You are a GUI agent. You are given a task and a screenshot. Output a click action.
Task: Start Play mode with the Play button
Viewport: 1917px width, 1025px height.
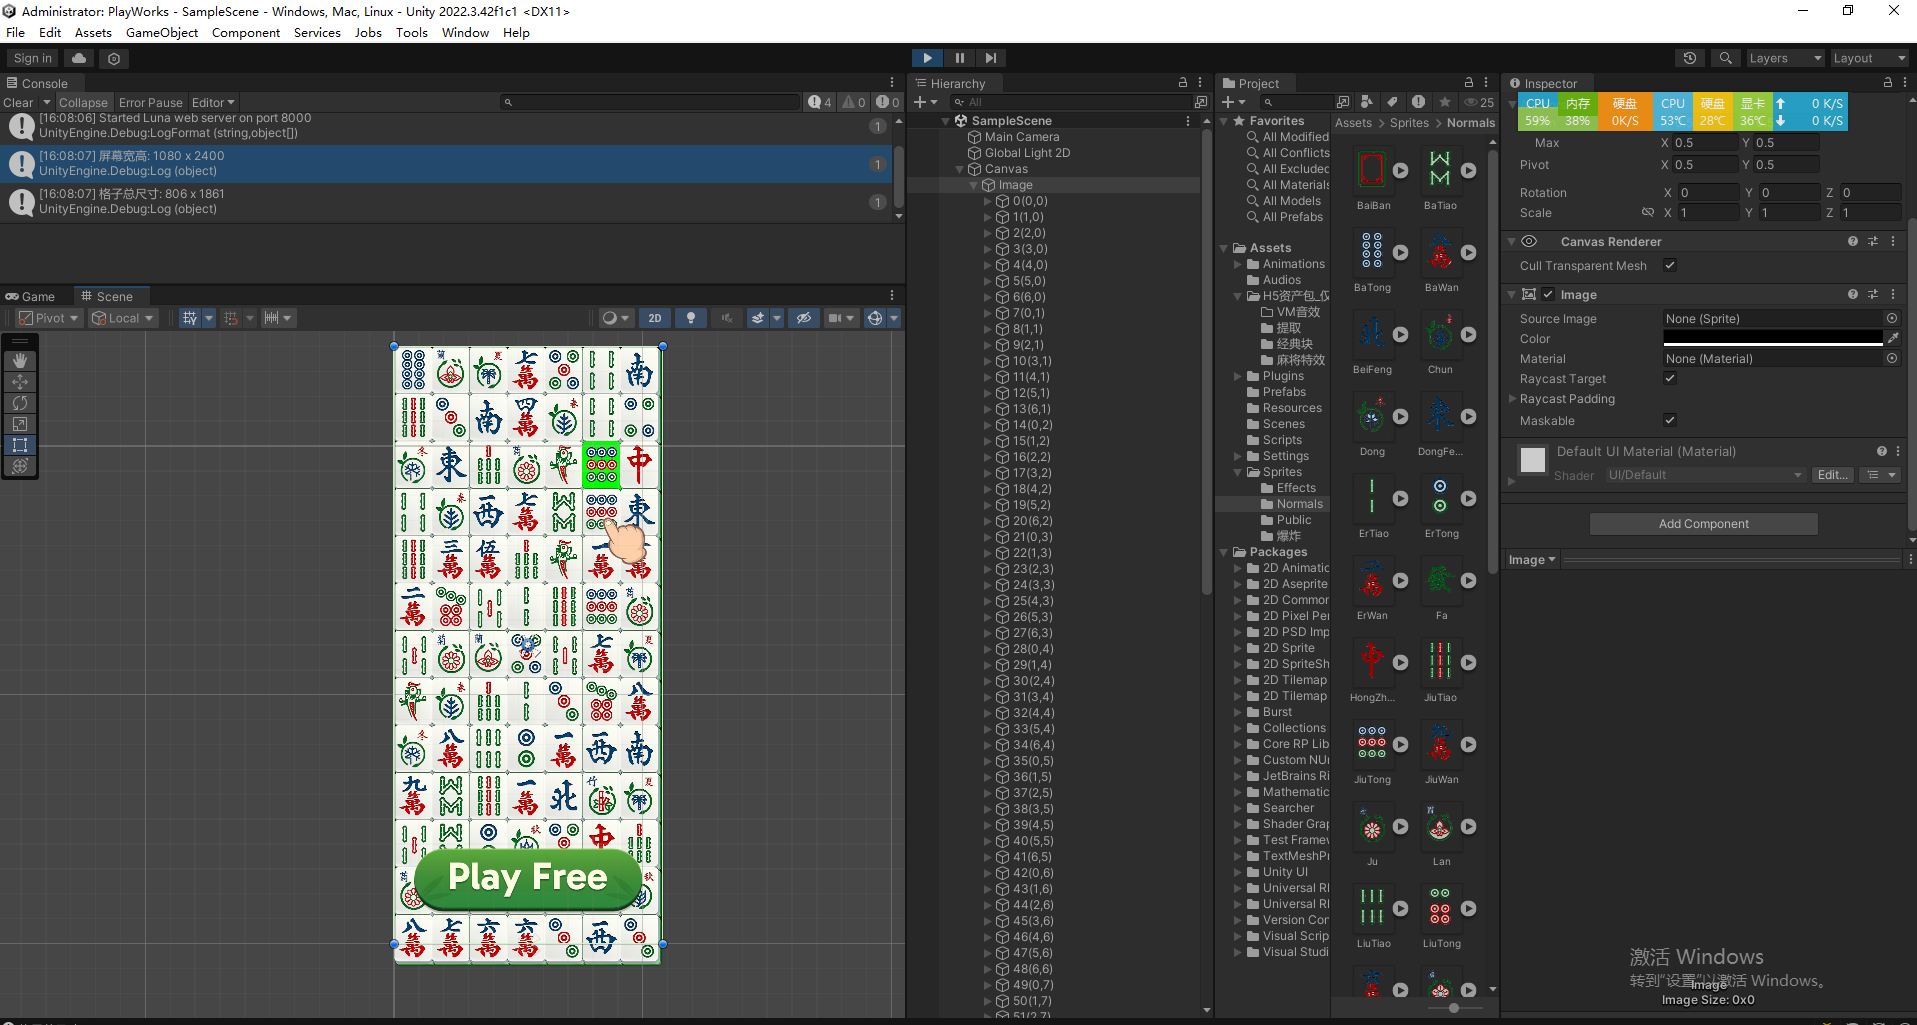927,58
